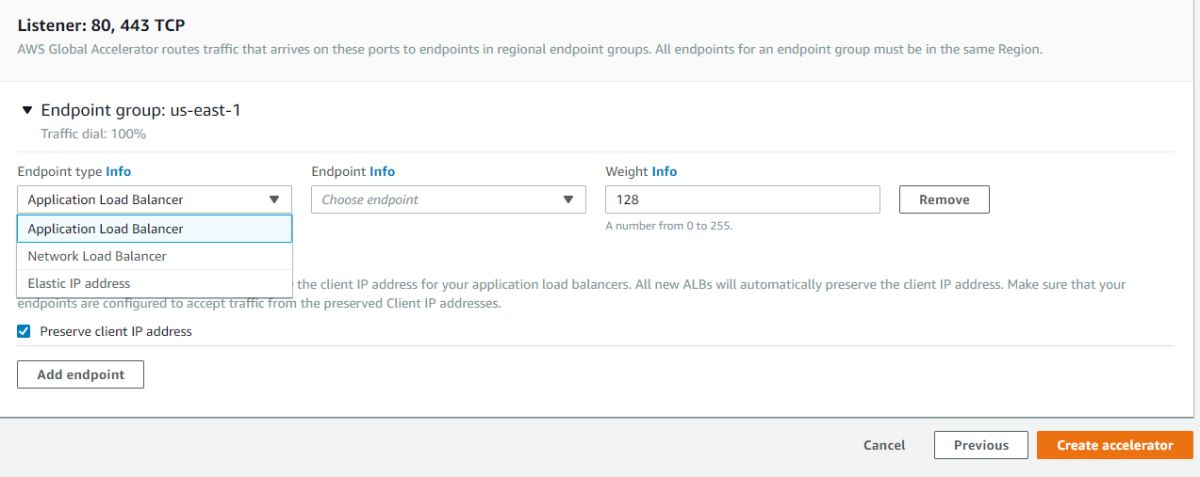This screenshot has width=1200, height=477.
Task: Click the Endpoint group: us-east-1 heading
Action: click(x=141, y=110)
